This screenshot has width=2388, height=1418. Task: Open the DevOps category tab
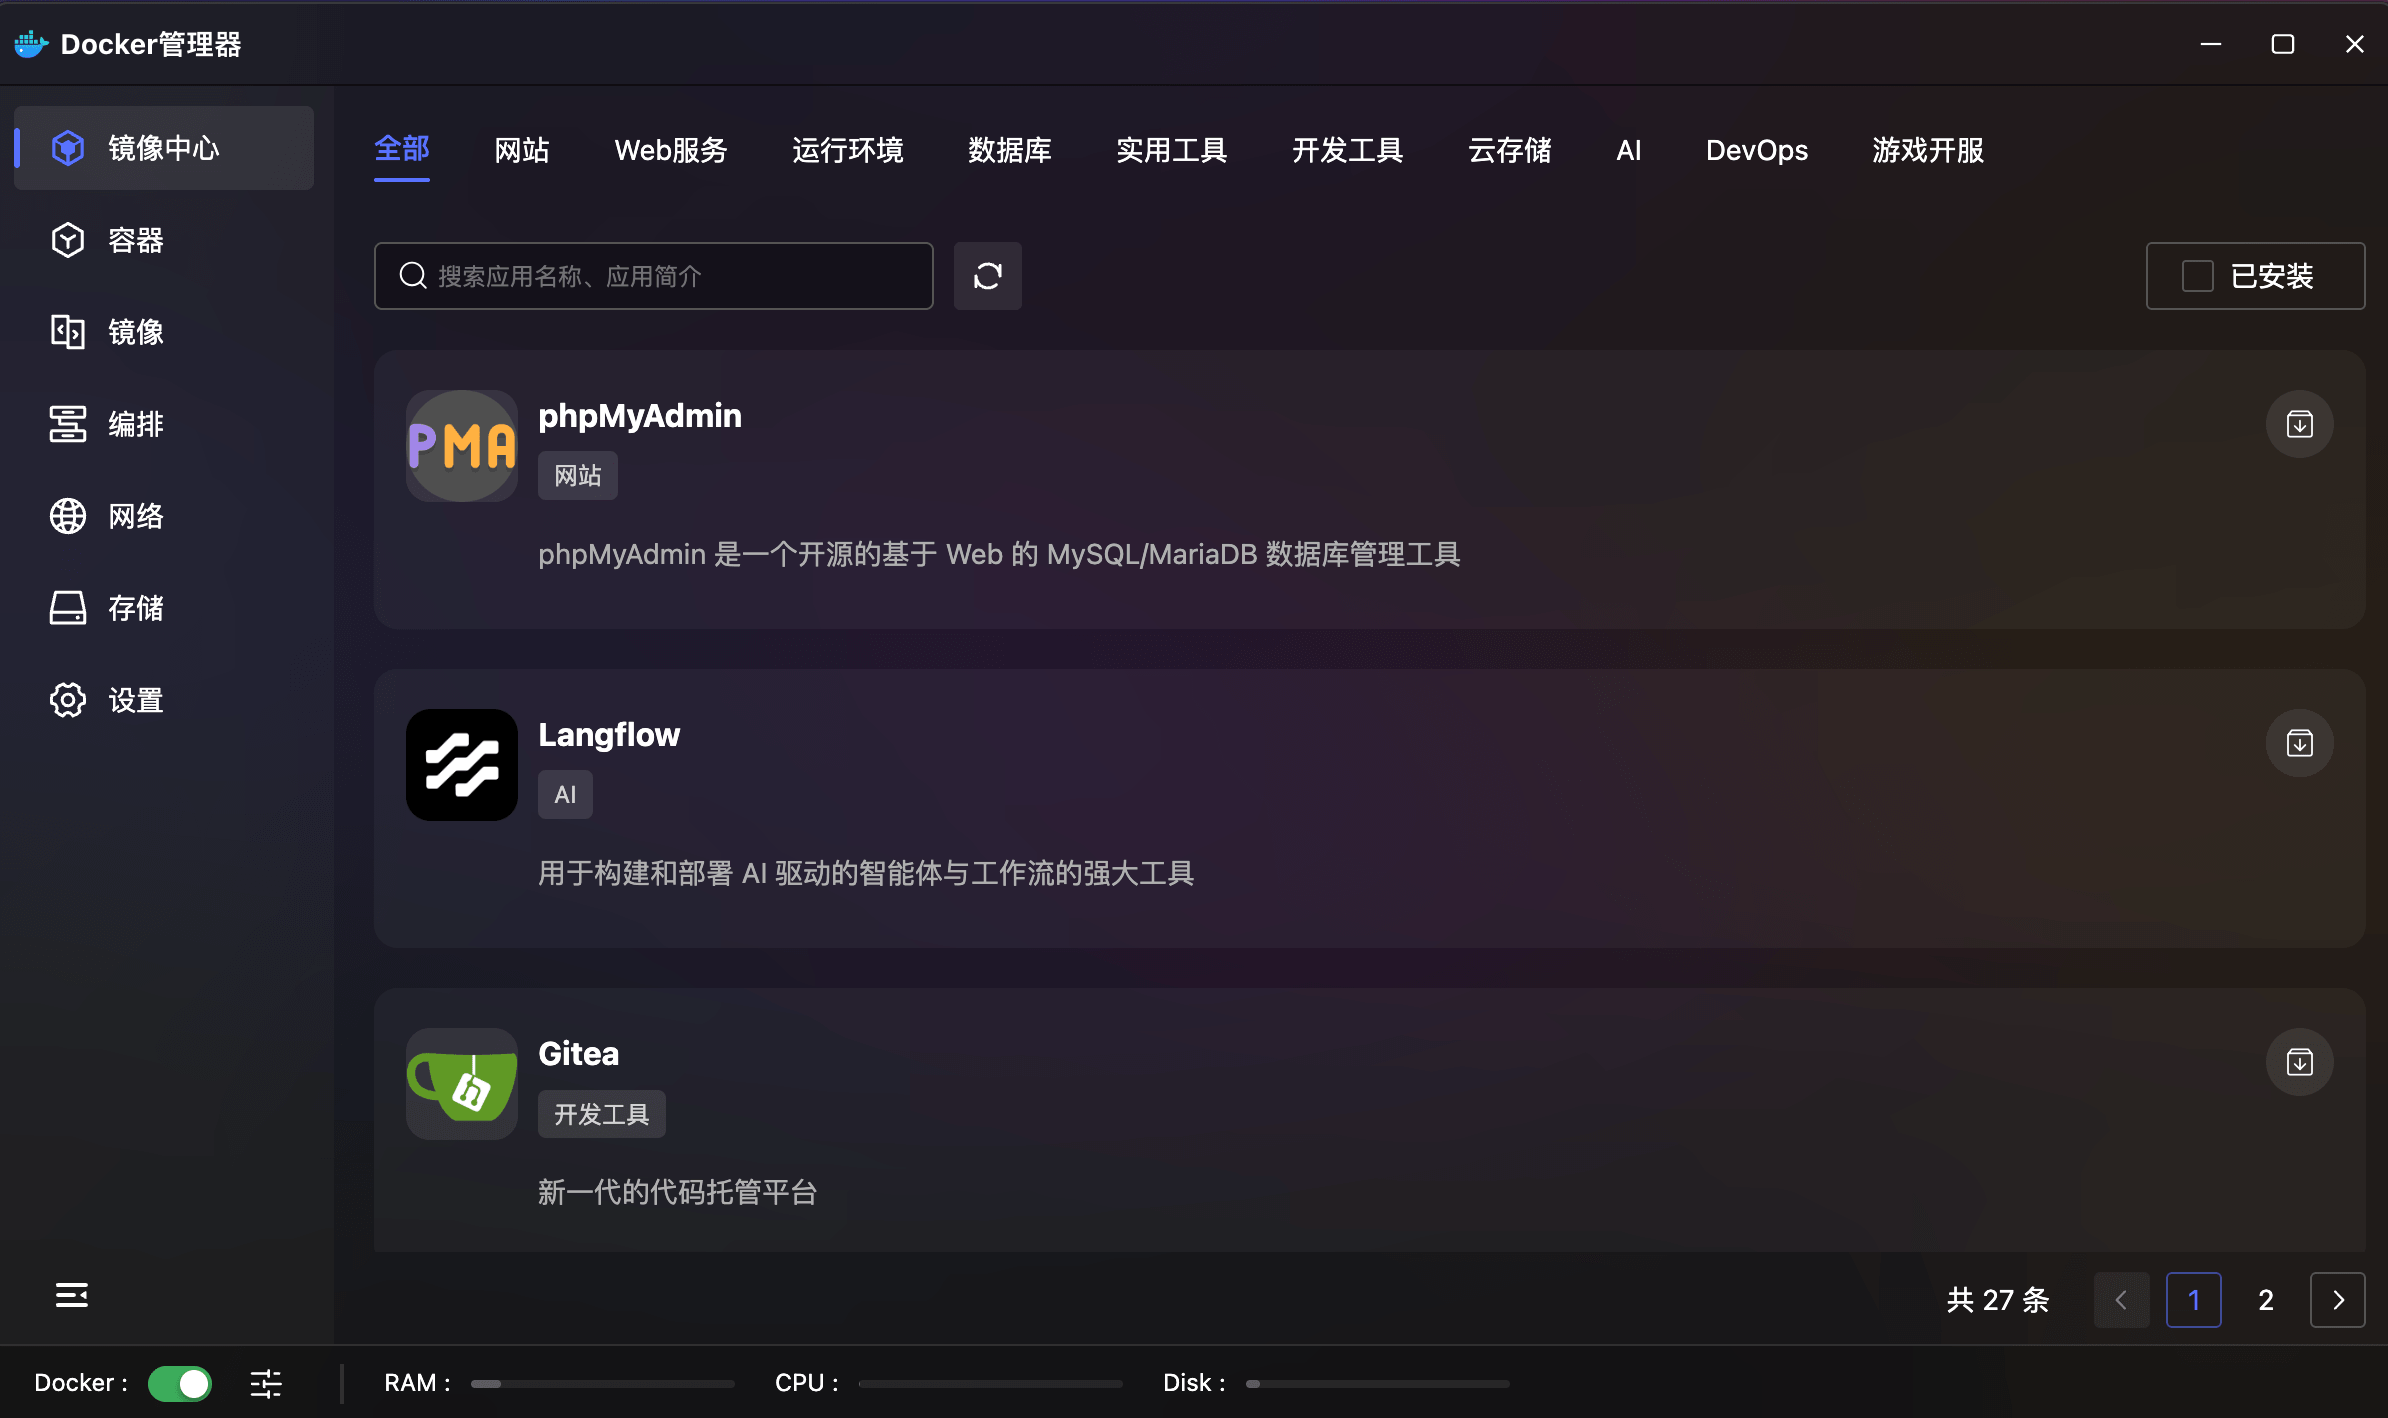[1757, 150]
